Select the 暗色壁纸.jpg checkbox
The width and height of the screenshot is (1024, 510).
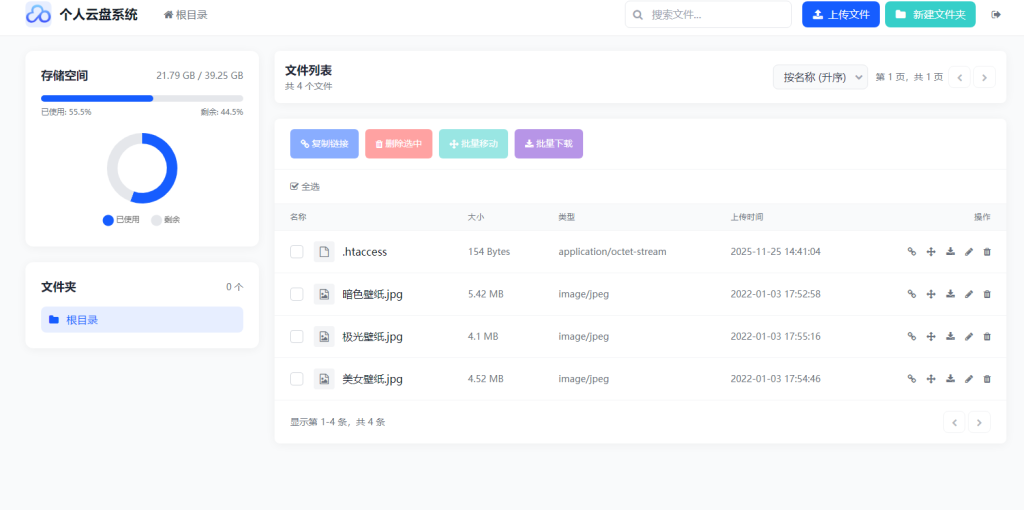pos(297,294)
